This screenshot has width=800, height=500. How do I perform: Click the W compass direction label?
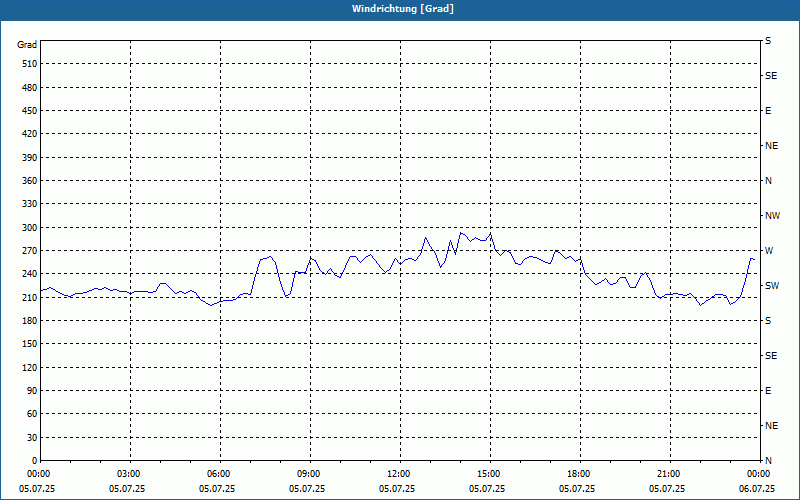click(769, 251)
